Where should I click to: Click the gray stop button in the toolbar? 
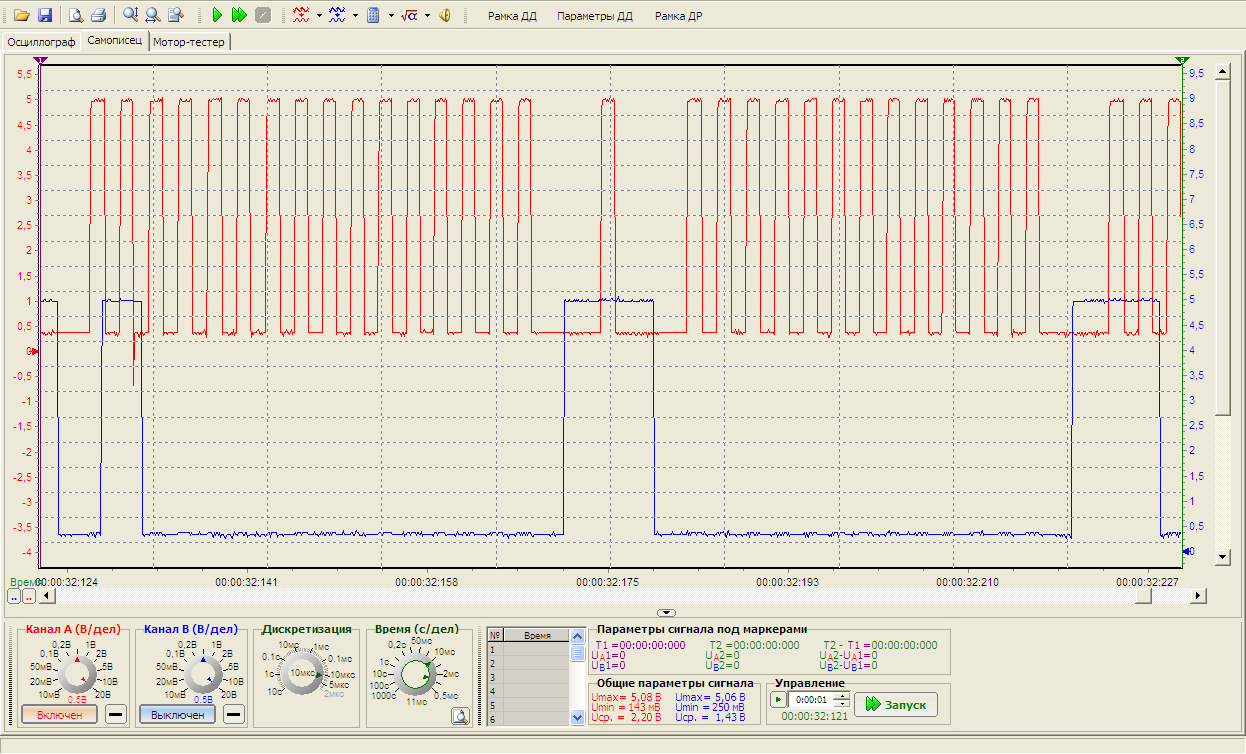tap(262, 15)
